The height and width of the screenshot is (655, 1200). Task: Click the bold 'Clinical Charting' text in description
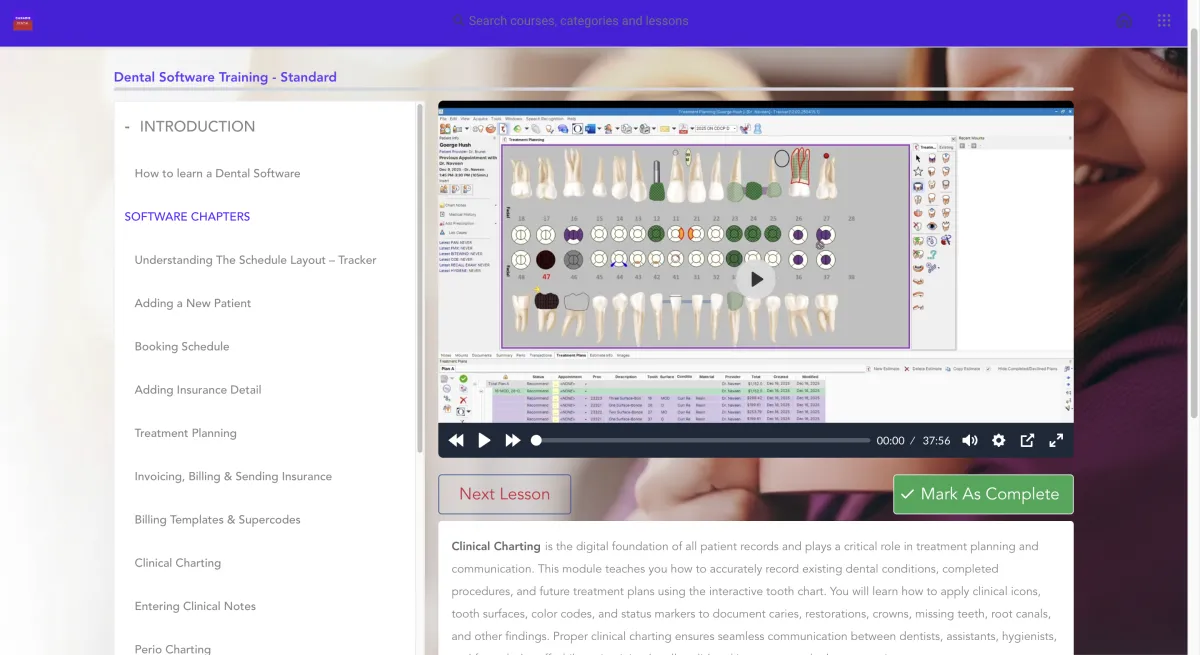click(x=496, y=546)
